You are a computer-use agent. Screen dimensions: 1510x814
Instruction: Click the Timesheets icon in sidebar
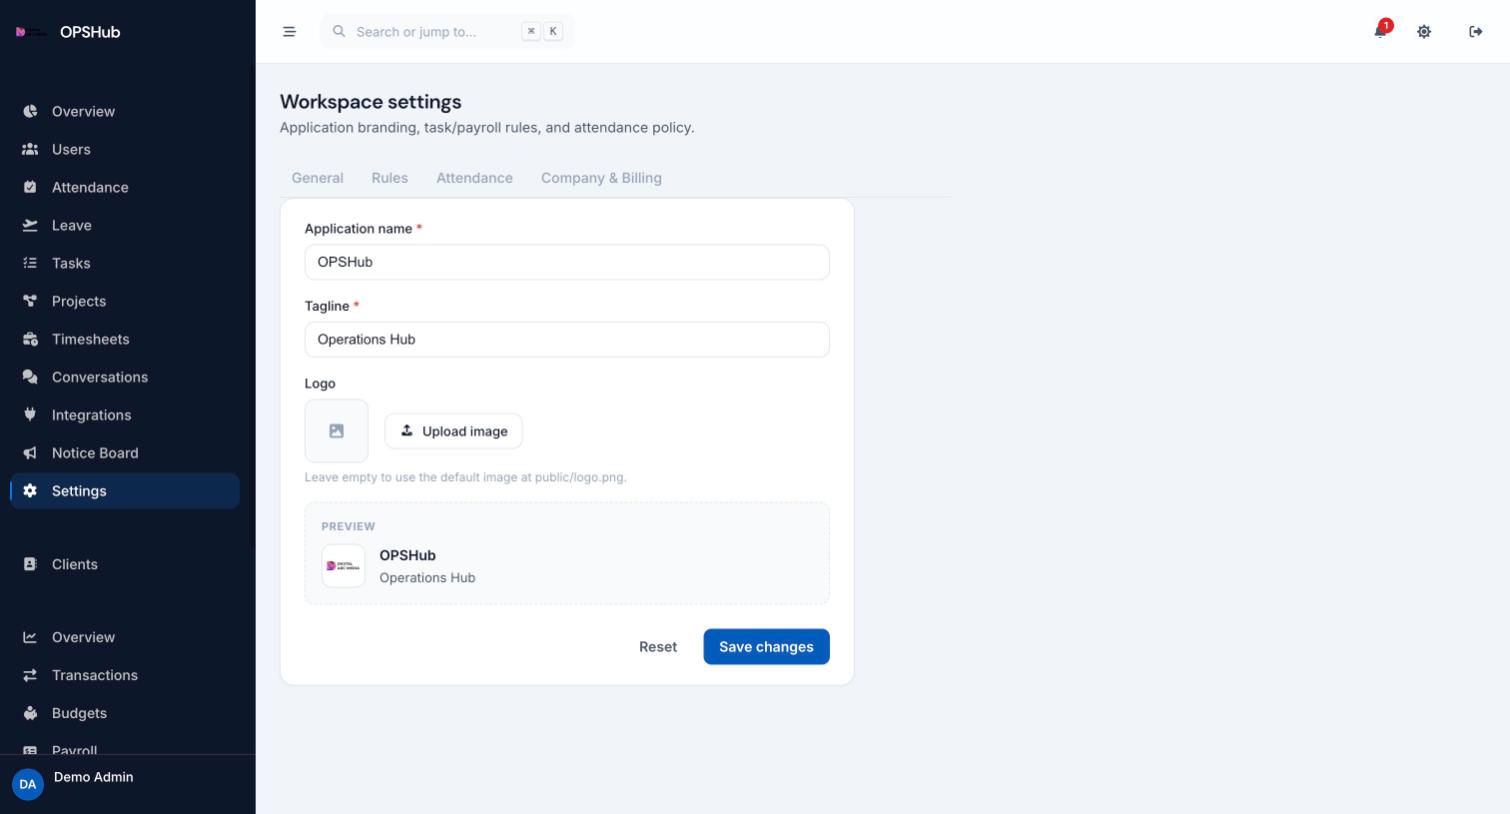click(30, 339)
